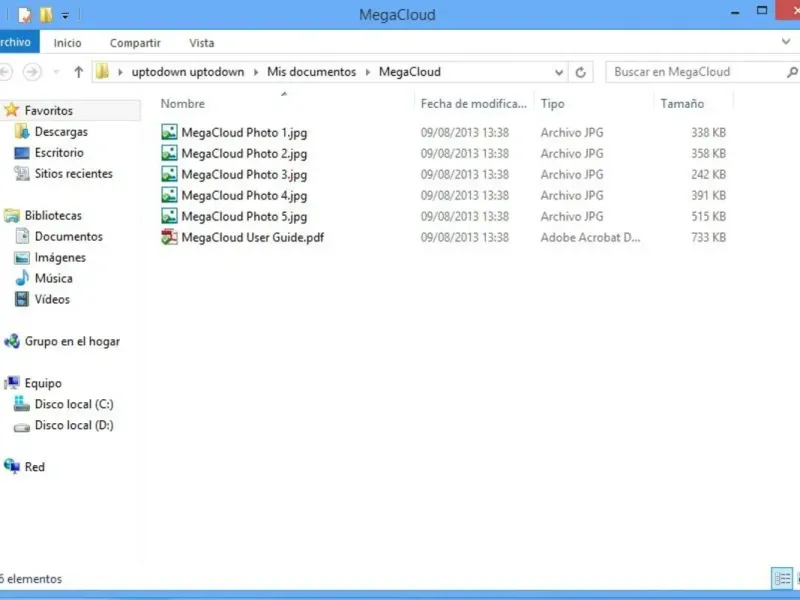Open Música library
This screenshot has height=600, width=800.
53,279
